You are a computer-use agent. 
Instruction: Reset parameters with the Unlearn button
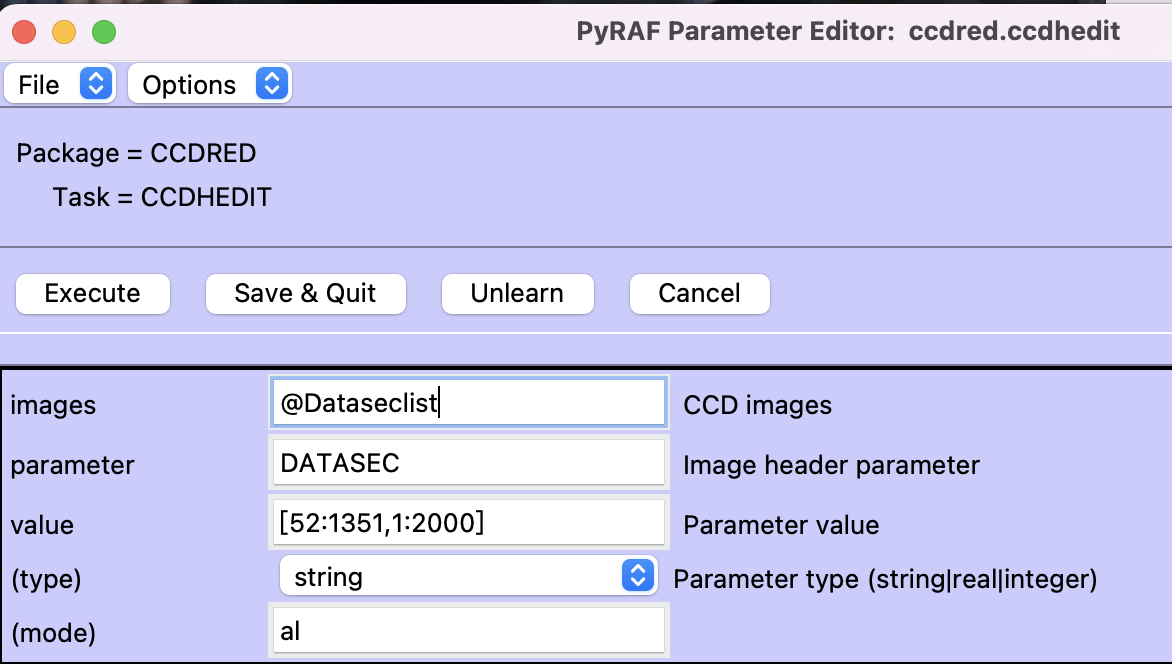point(517,293)
